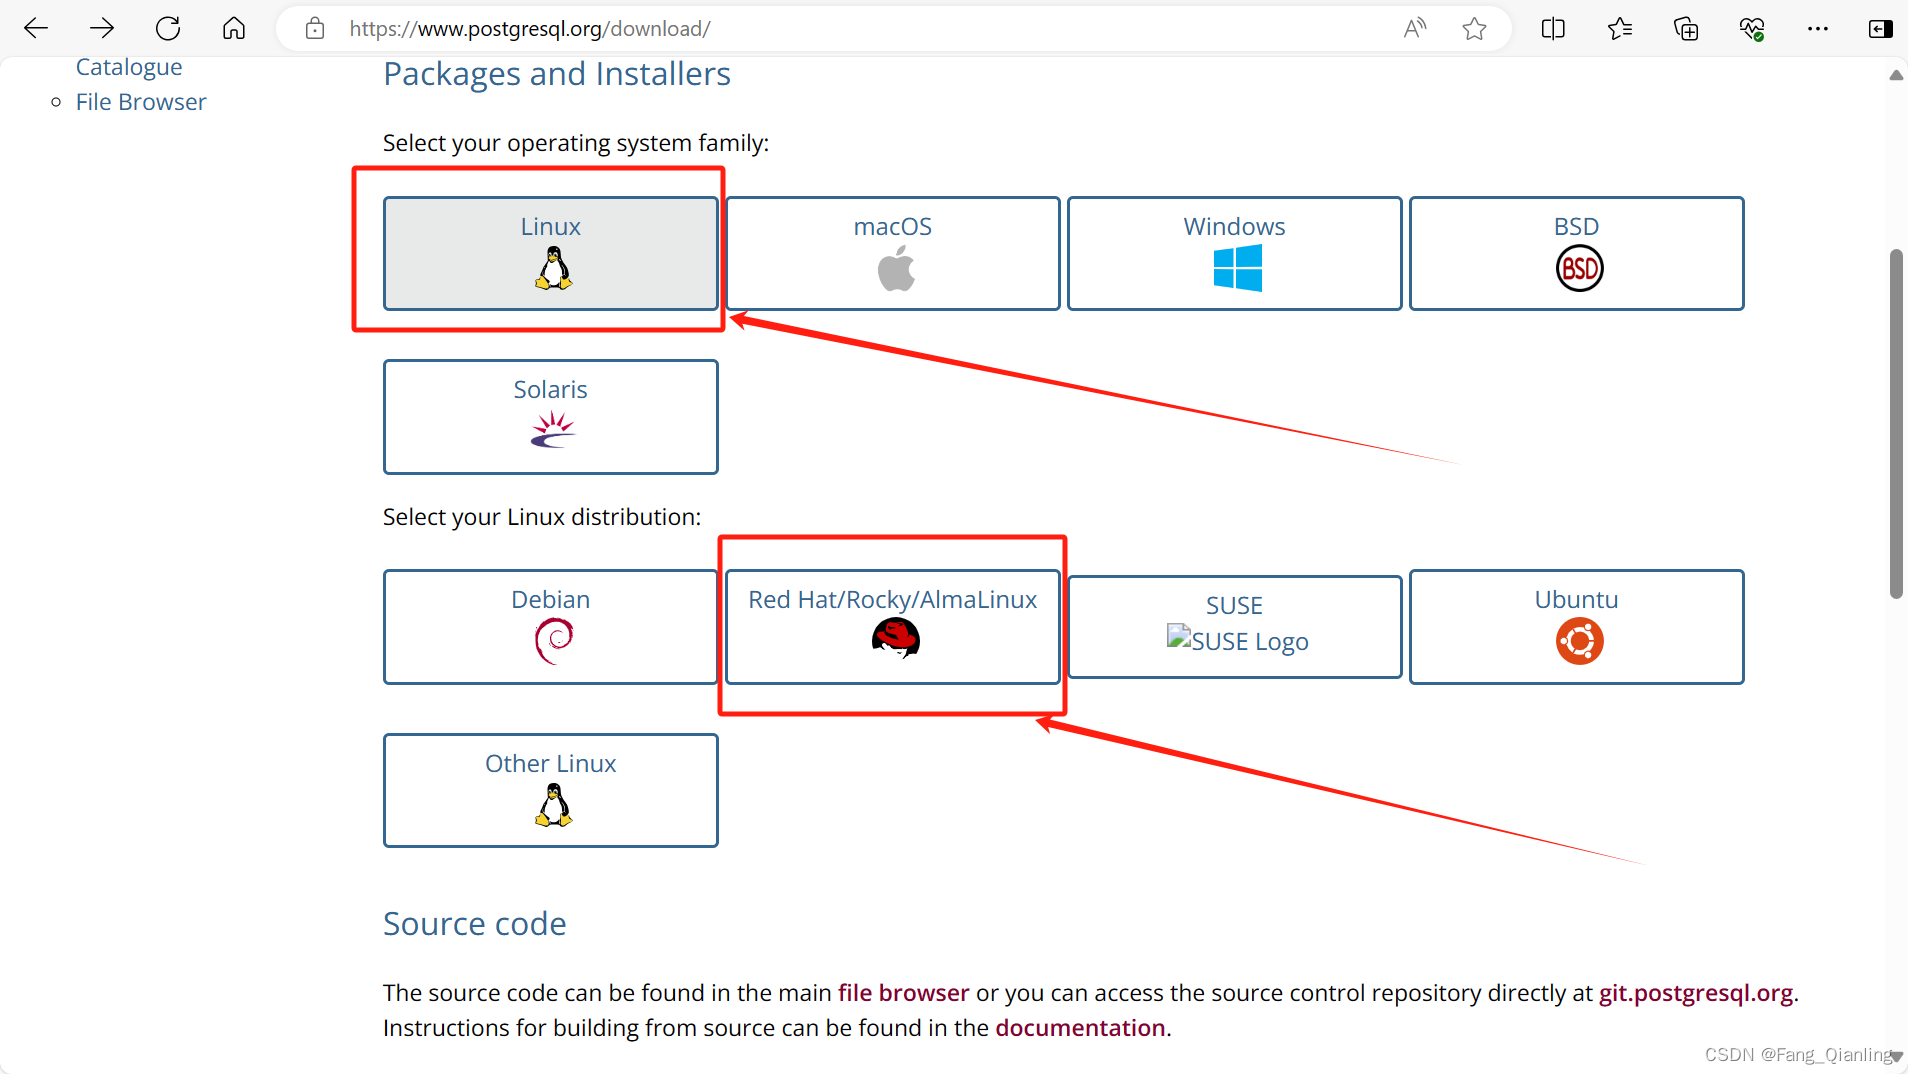Choose the SUSE distribution button
This screenshot has width=1908, height=1074.
pyautogui.click(x=1235, y=627)
